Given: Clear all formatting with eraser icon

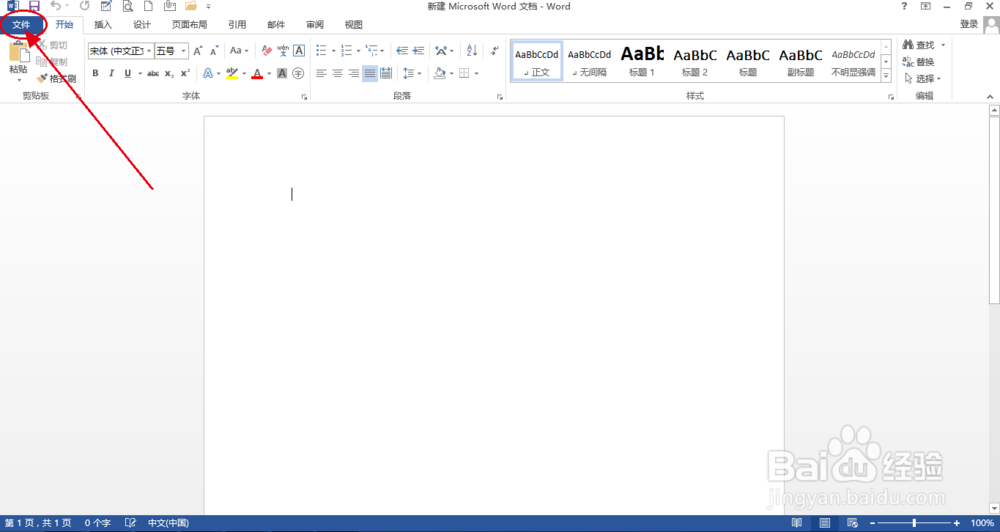Looking at the screenshot, I should tap(267, 50).
